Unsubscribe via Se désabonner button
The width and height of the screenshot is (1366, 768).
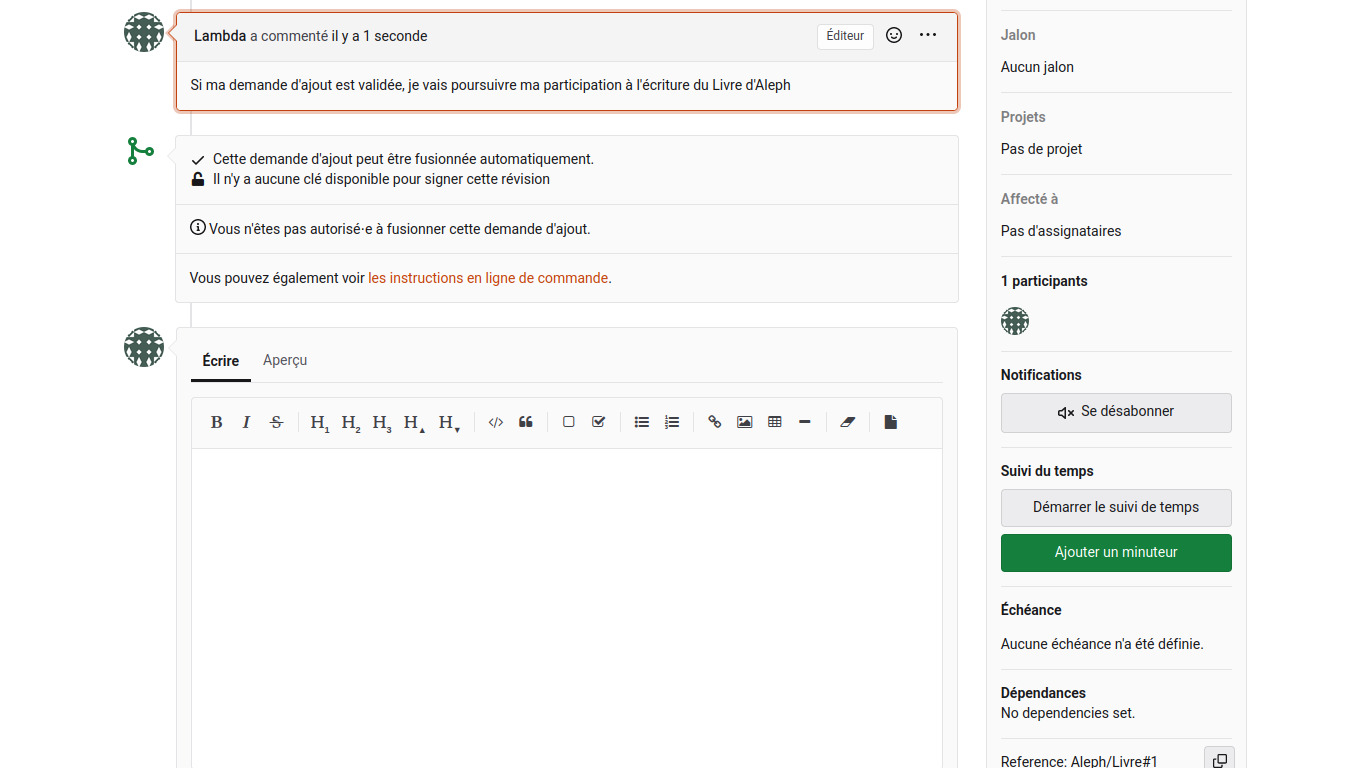(1116, 412)
